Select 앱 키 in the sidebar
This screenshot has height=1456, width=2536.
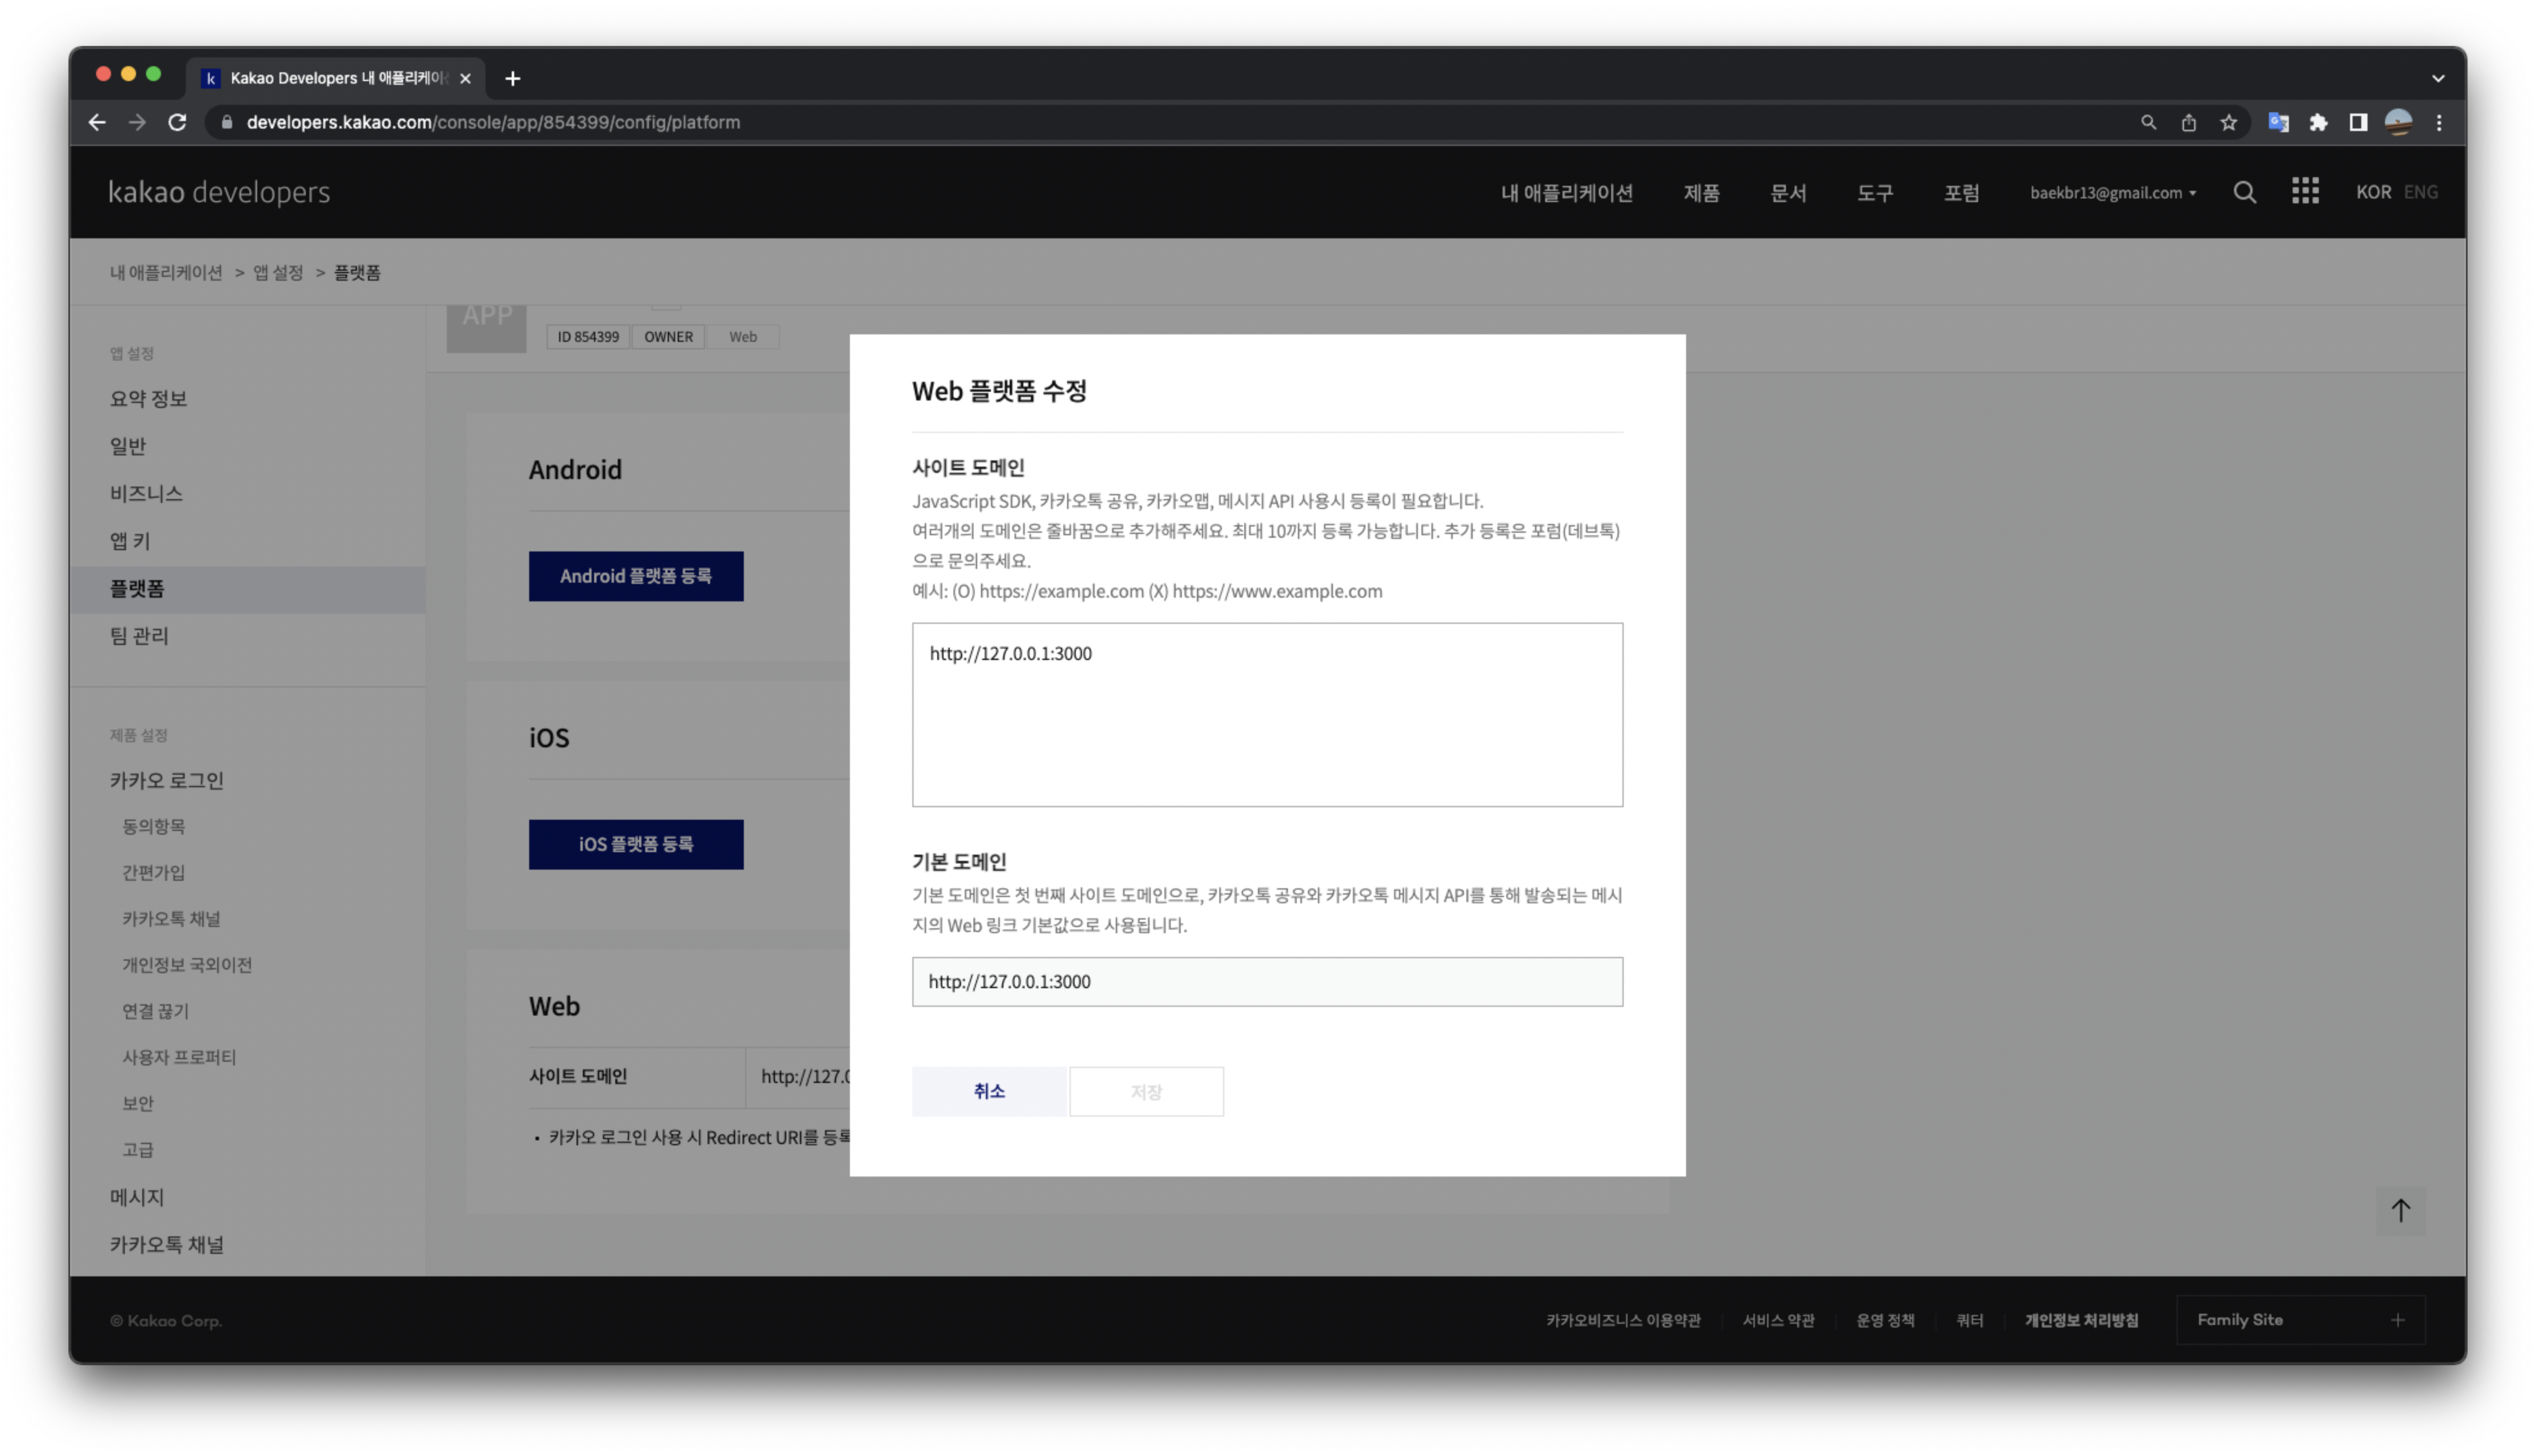click(x=130, y=541)
